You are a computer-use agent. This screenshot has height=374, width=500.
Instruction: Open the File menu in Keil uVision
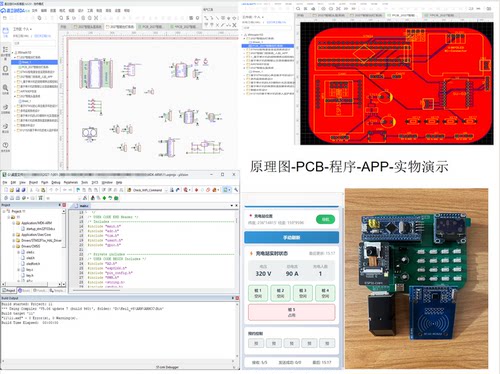click(5, 182)
